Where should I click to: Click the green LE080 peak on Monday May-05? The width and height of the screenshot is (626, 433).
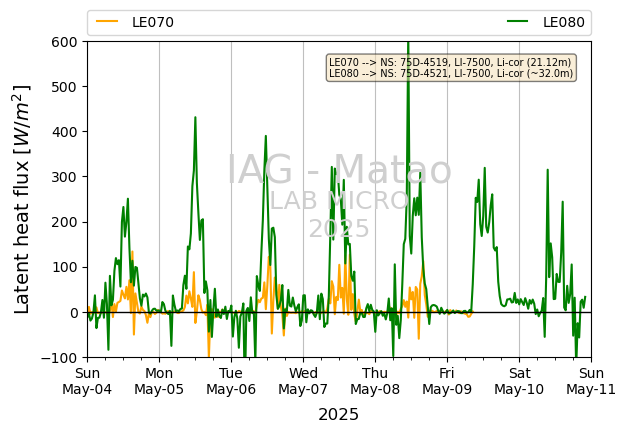click(x=195, y=118)
